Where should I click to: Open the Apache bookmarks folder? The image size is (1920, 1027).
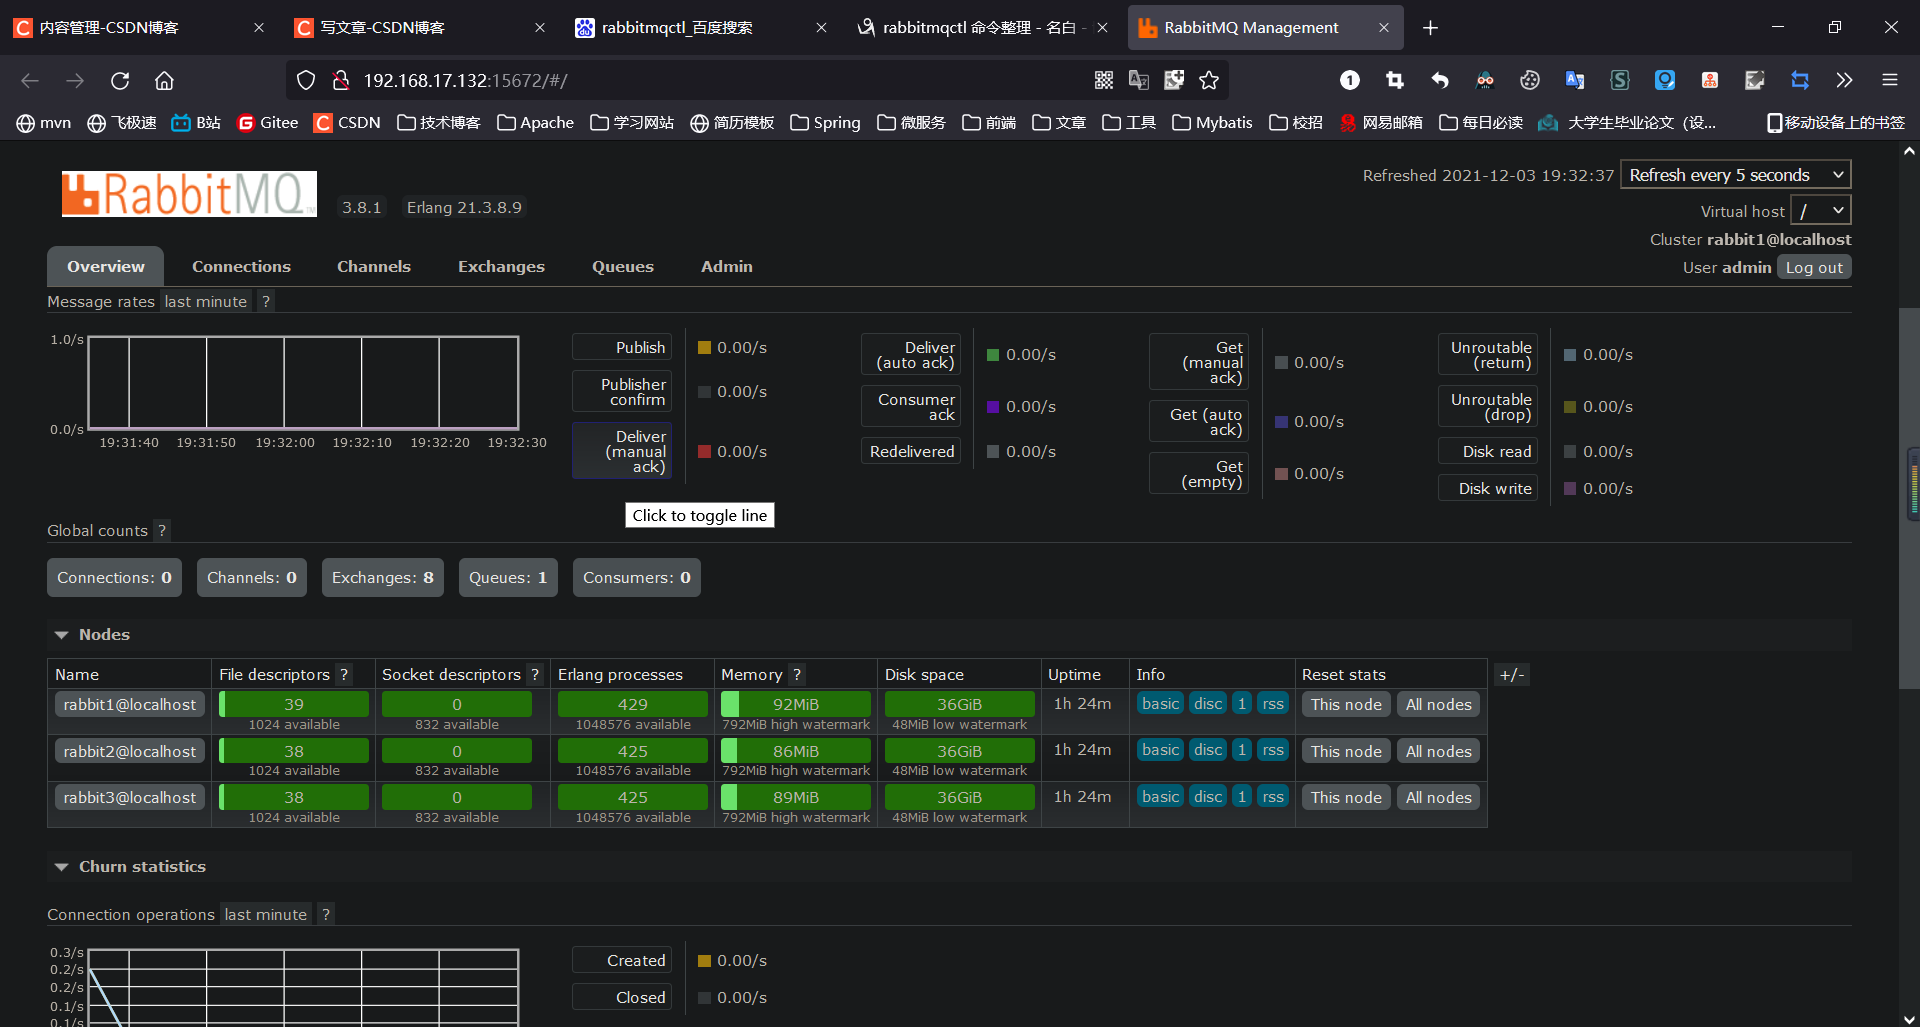(x=536, y=122)
